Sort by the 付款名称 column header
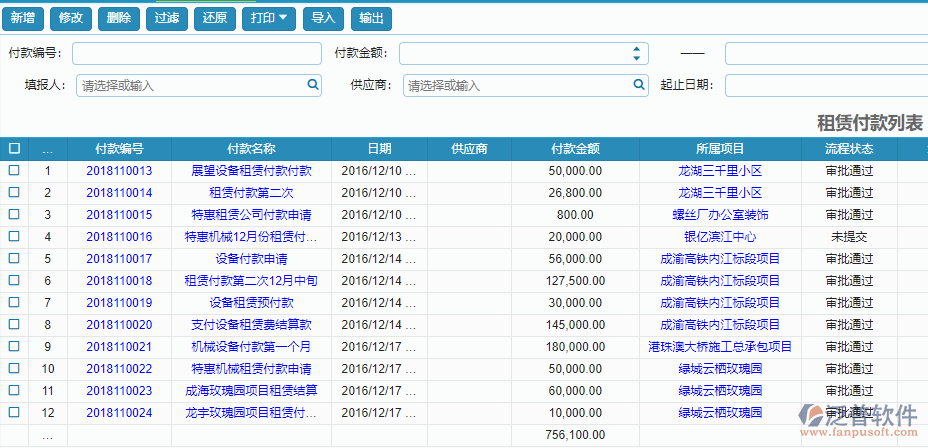This screenshot has width=928, height=448. pyautogui.click(x=252, y=149)
